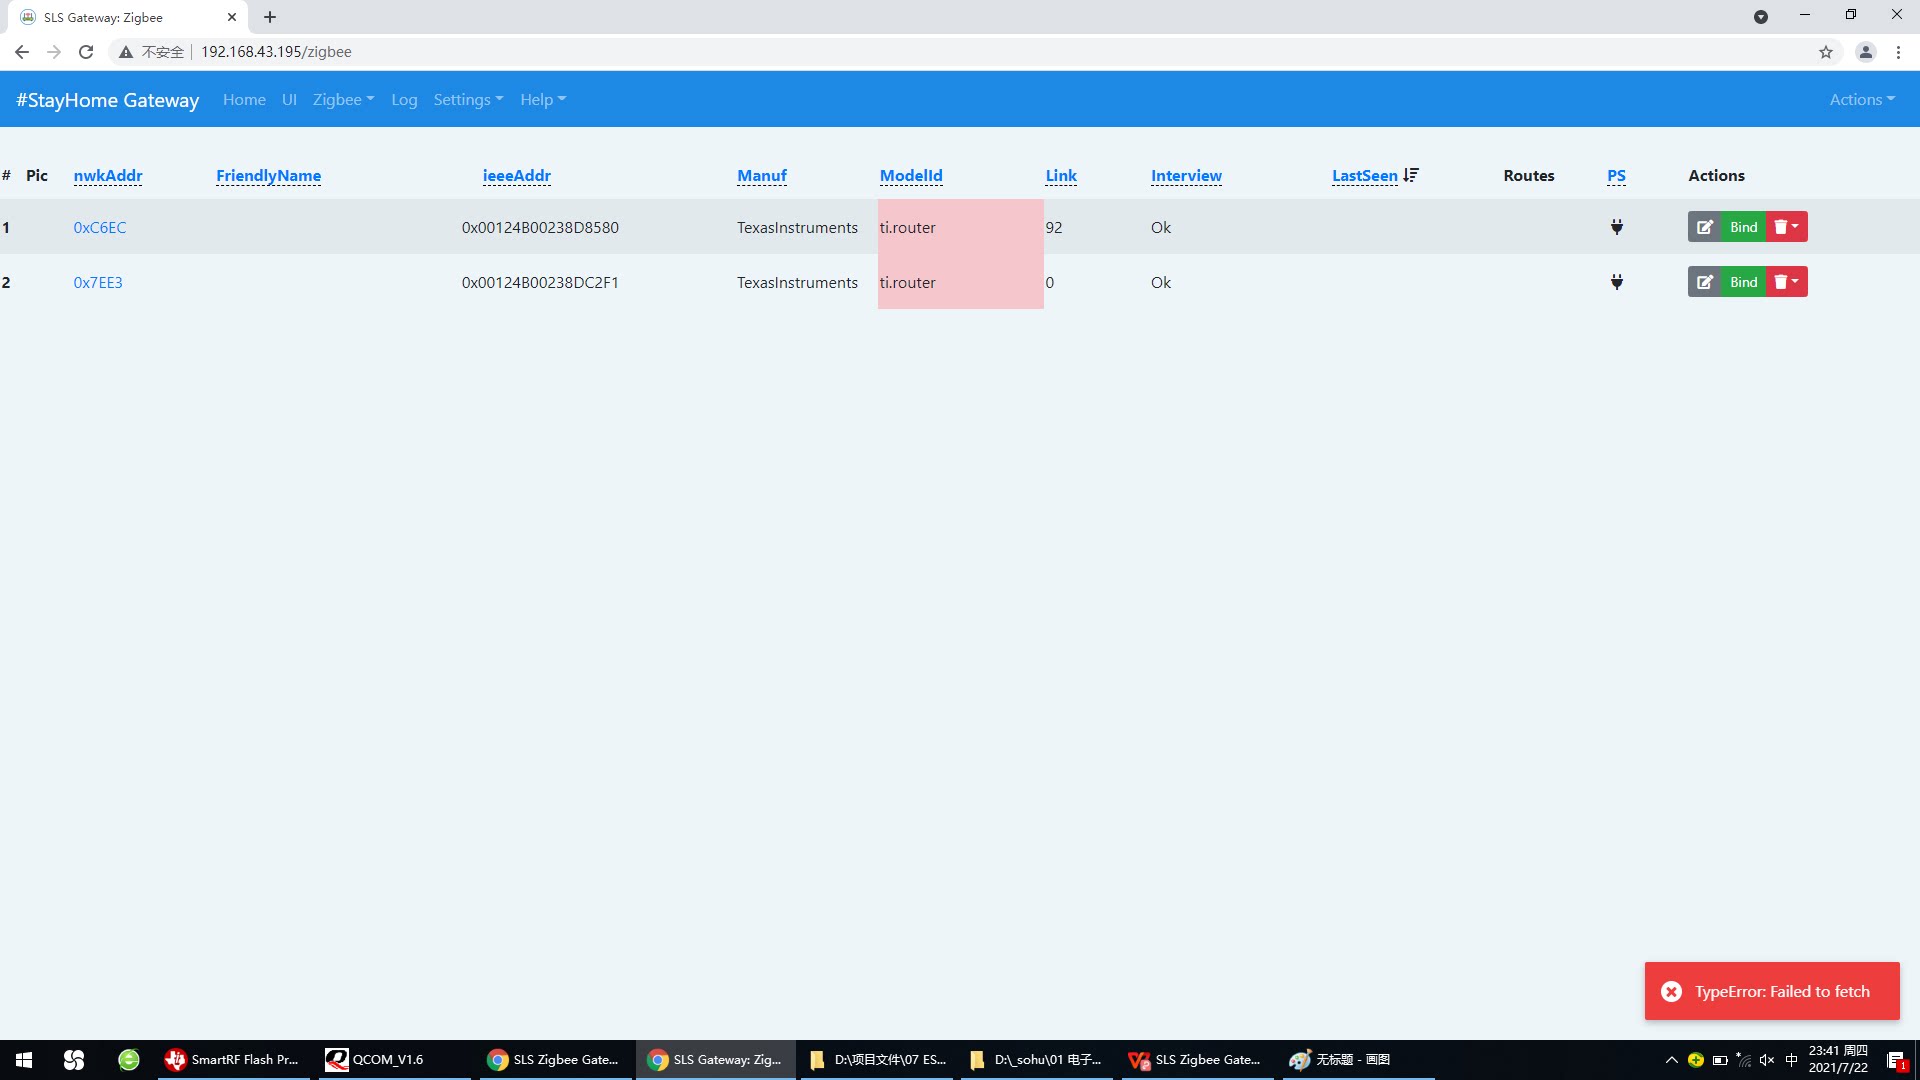Viewport: 1920px width, 1080px height.
Task: Click power plug icon in first row
Action: pos(1616,227)
